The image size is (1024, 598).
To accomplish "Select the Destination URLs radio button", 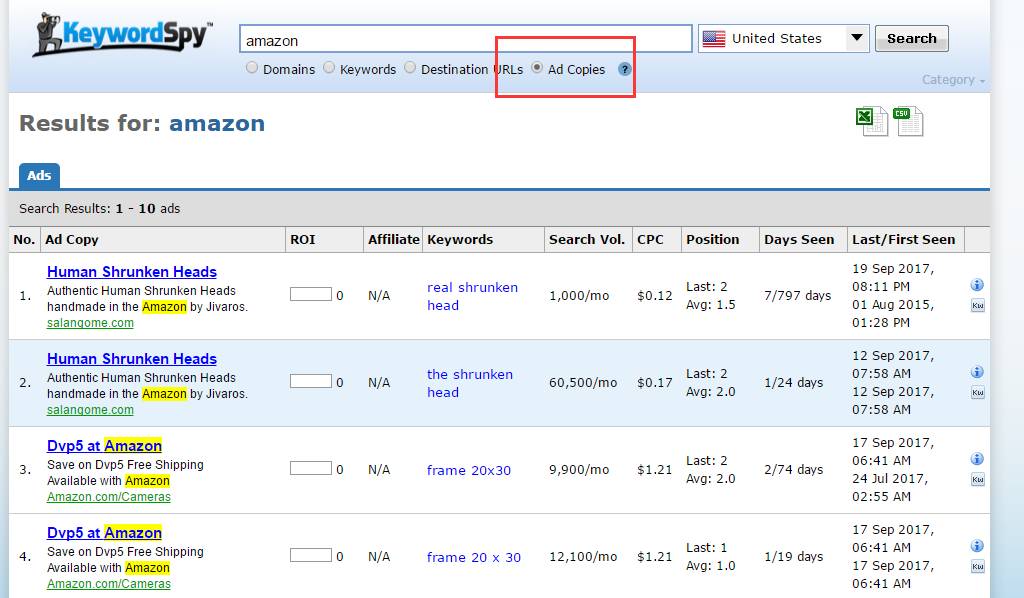I will pyautogui.click(x=410, y=67).
